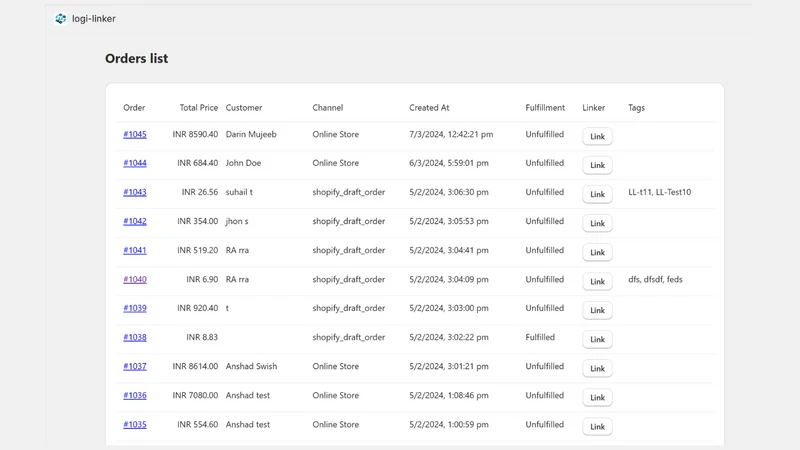The width and height of the screenshot is (800, 450).
Task: Click the tags dfs, dfsdf, feds
Action: [x=655, y=279]
